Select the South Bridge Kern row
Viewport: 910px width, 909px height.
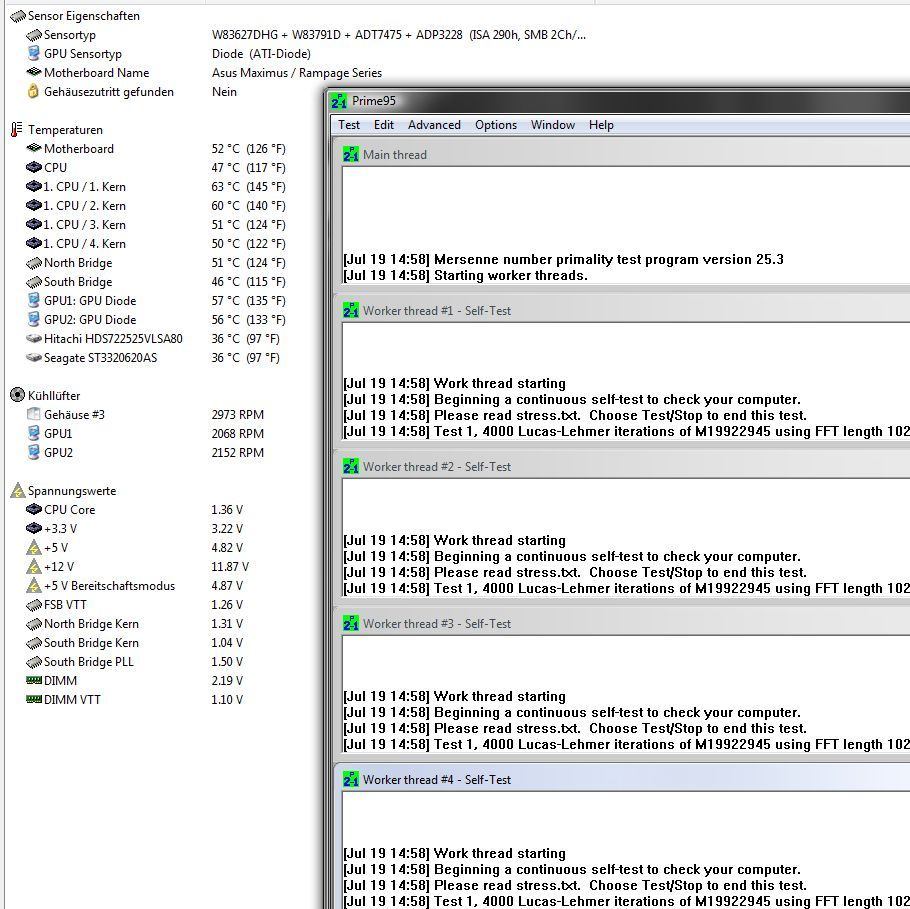[135, 643]
